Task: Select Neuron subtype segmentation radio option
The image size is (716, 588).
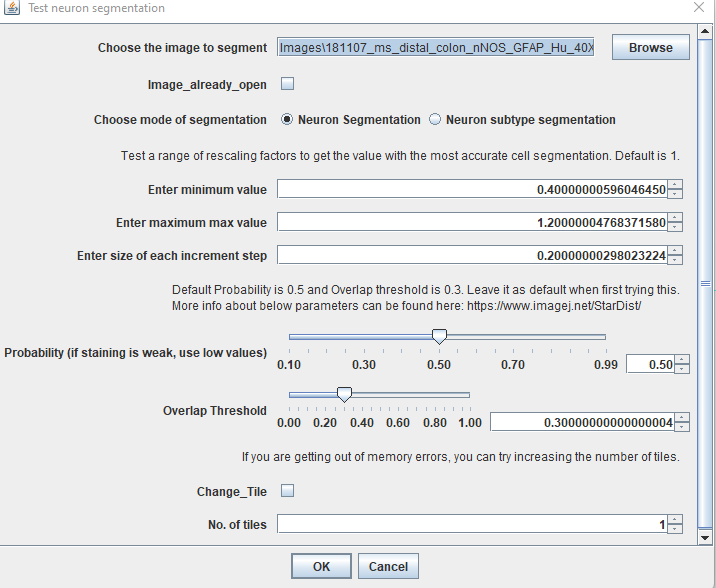Action: (435, 120)
